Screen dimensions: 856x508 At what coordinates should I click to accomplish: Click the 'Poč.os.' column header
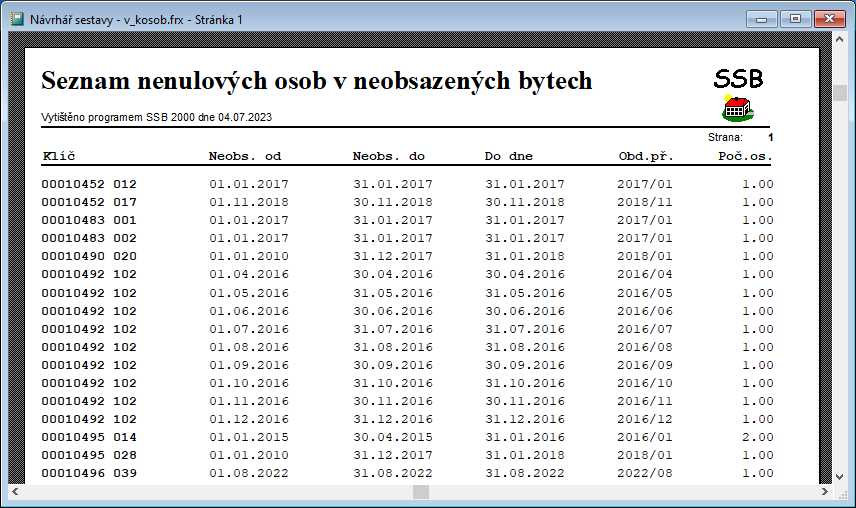tap(746, 156)
